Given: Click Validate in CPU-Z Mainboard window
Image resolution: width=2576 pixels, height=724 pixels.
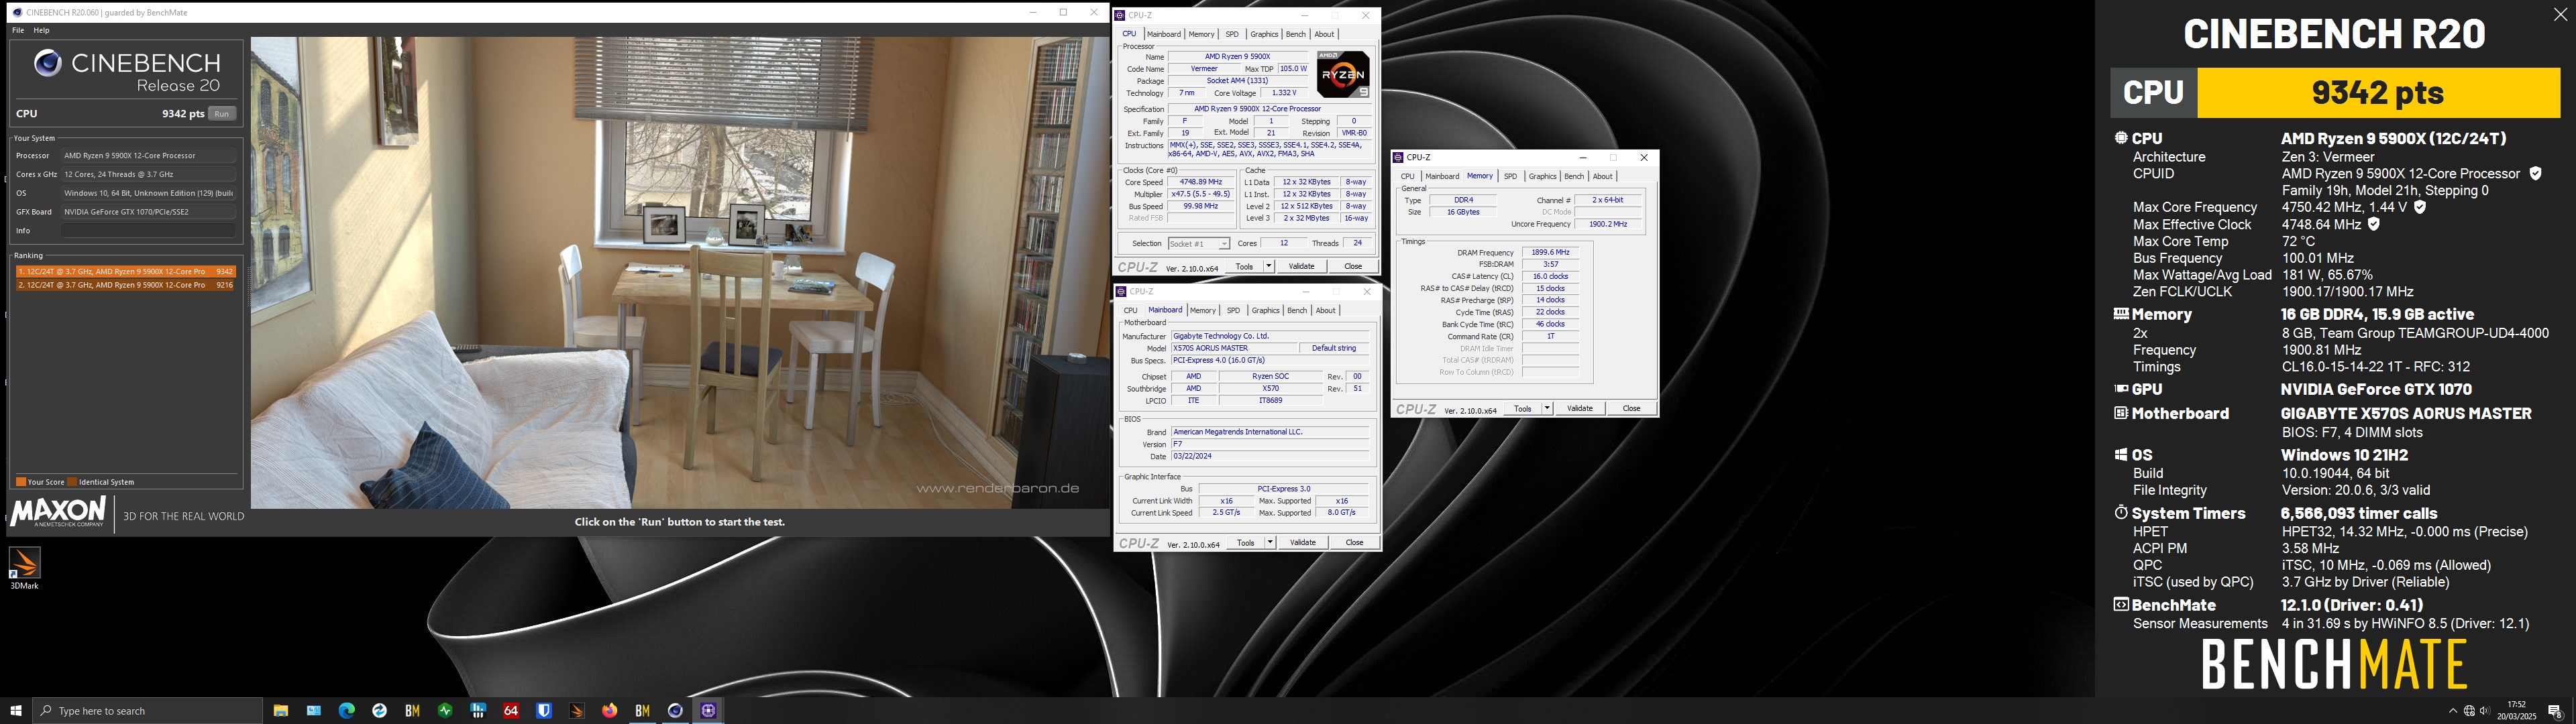Looking at the screenshot, I should coord(1303,542).
